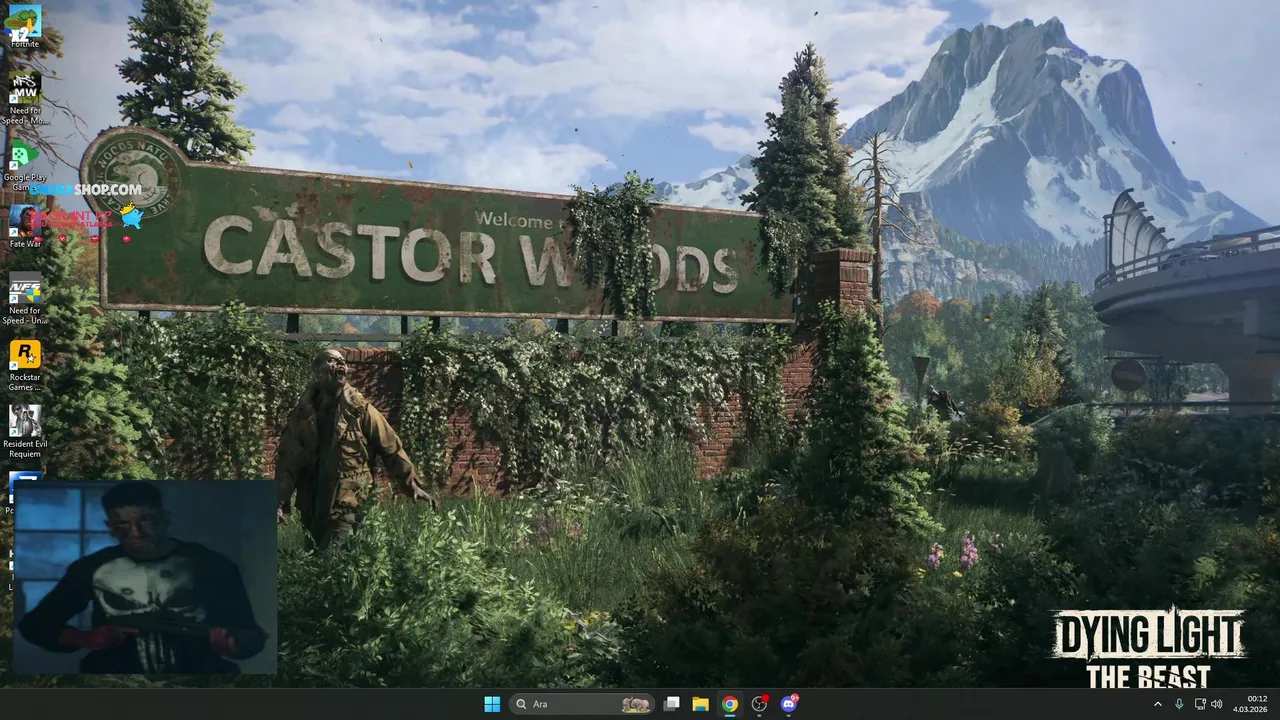The height and width of the screenshot is (720, 1280).
Task: Click the microphone icon in system tray
Action: point(1179,704)
